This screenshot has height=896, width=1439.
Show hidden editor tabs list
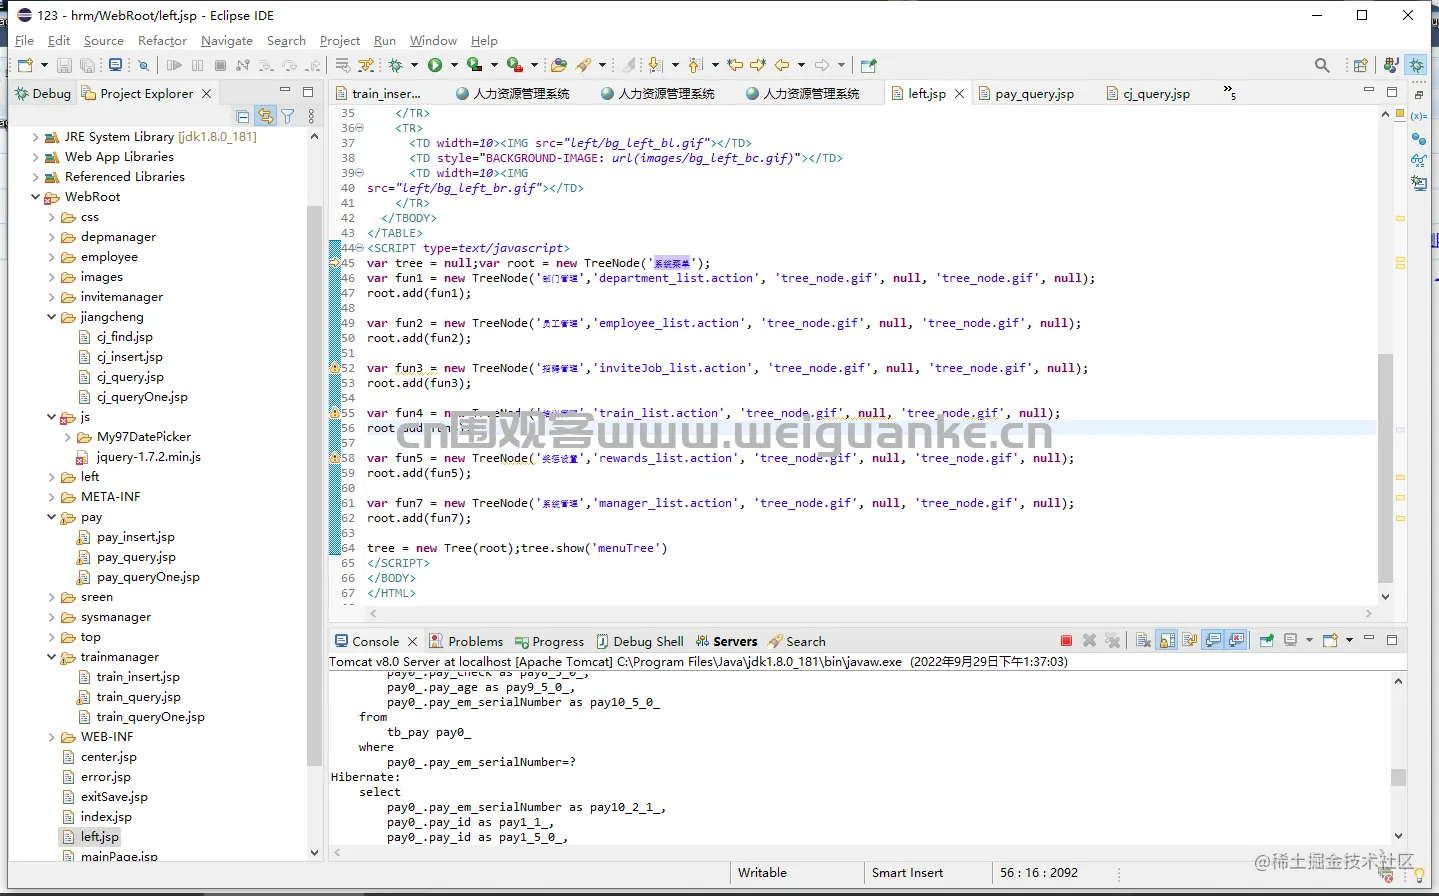coord(1230,93)
